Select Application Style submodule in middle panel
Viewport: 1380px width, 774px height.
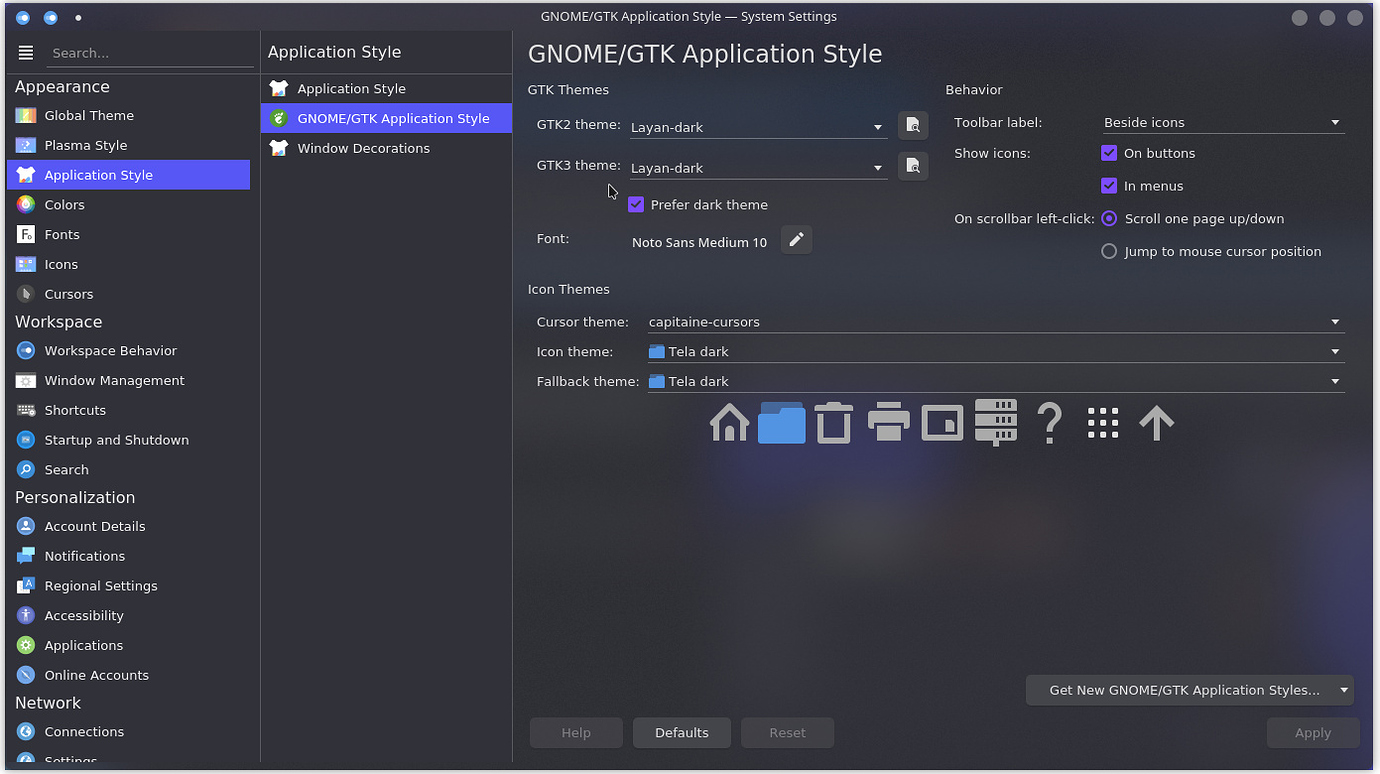coord(386,89)
